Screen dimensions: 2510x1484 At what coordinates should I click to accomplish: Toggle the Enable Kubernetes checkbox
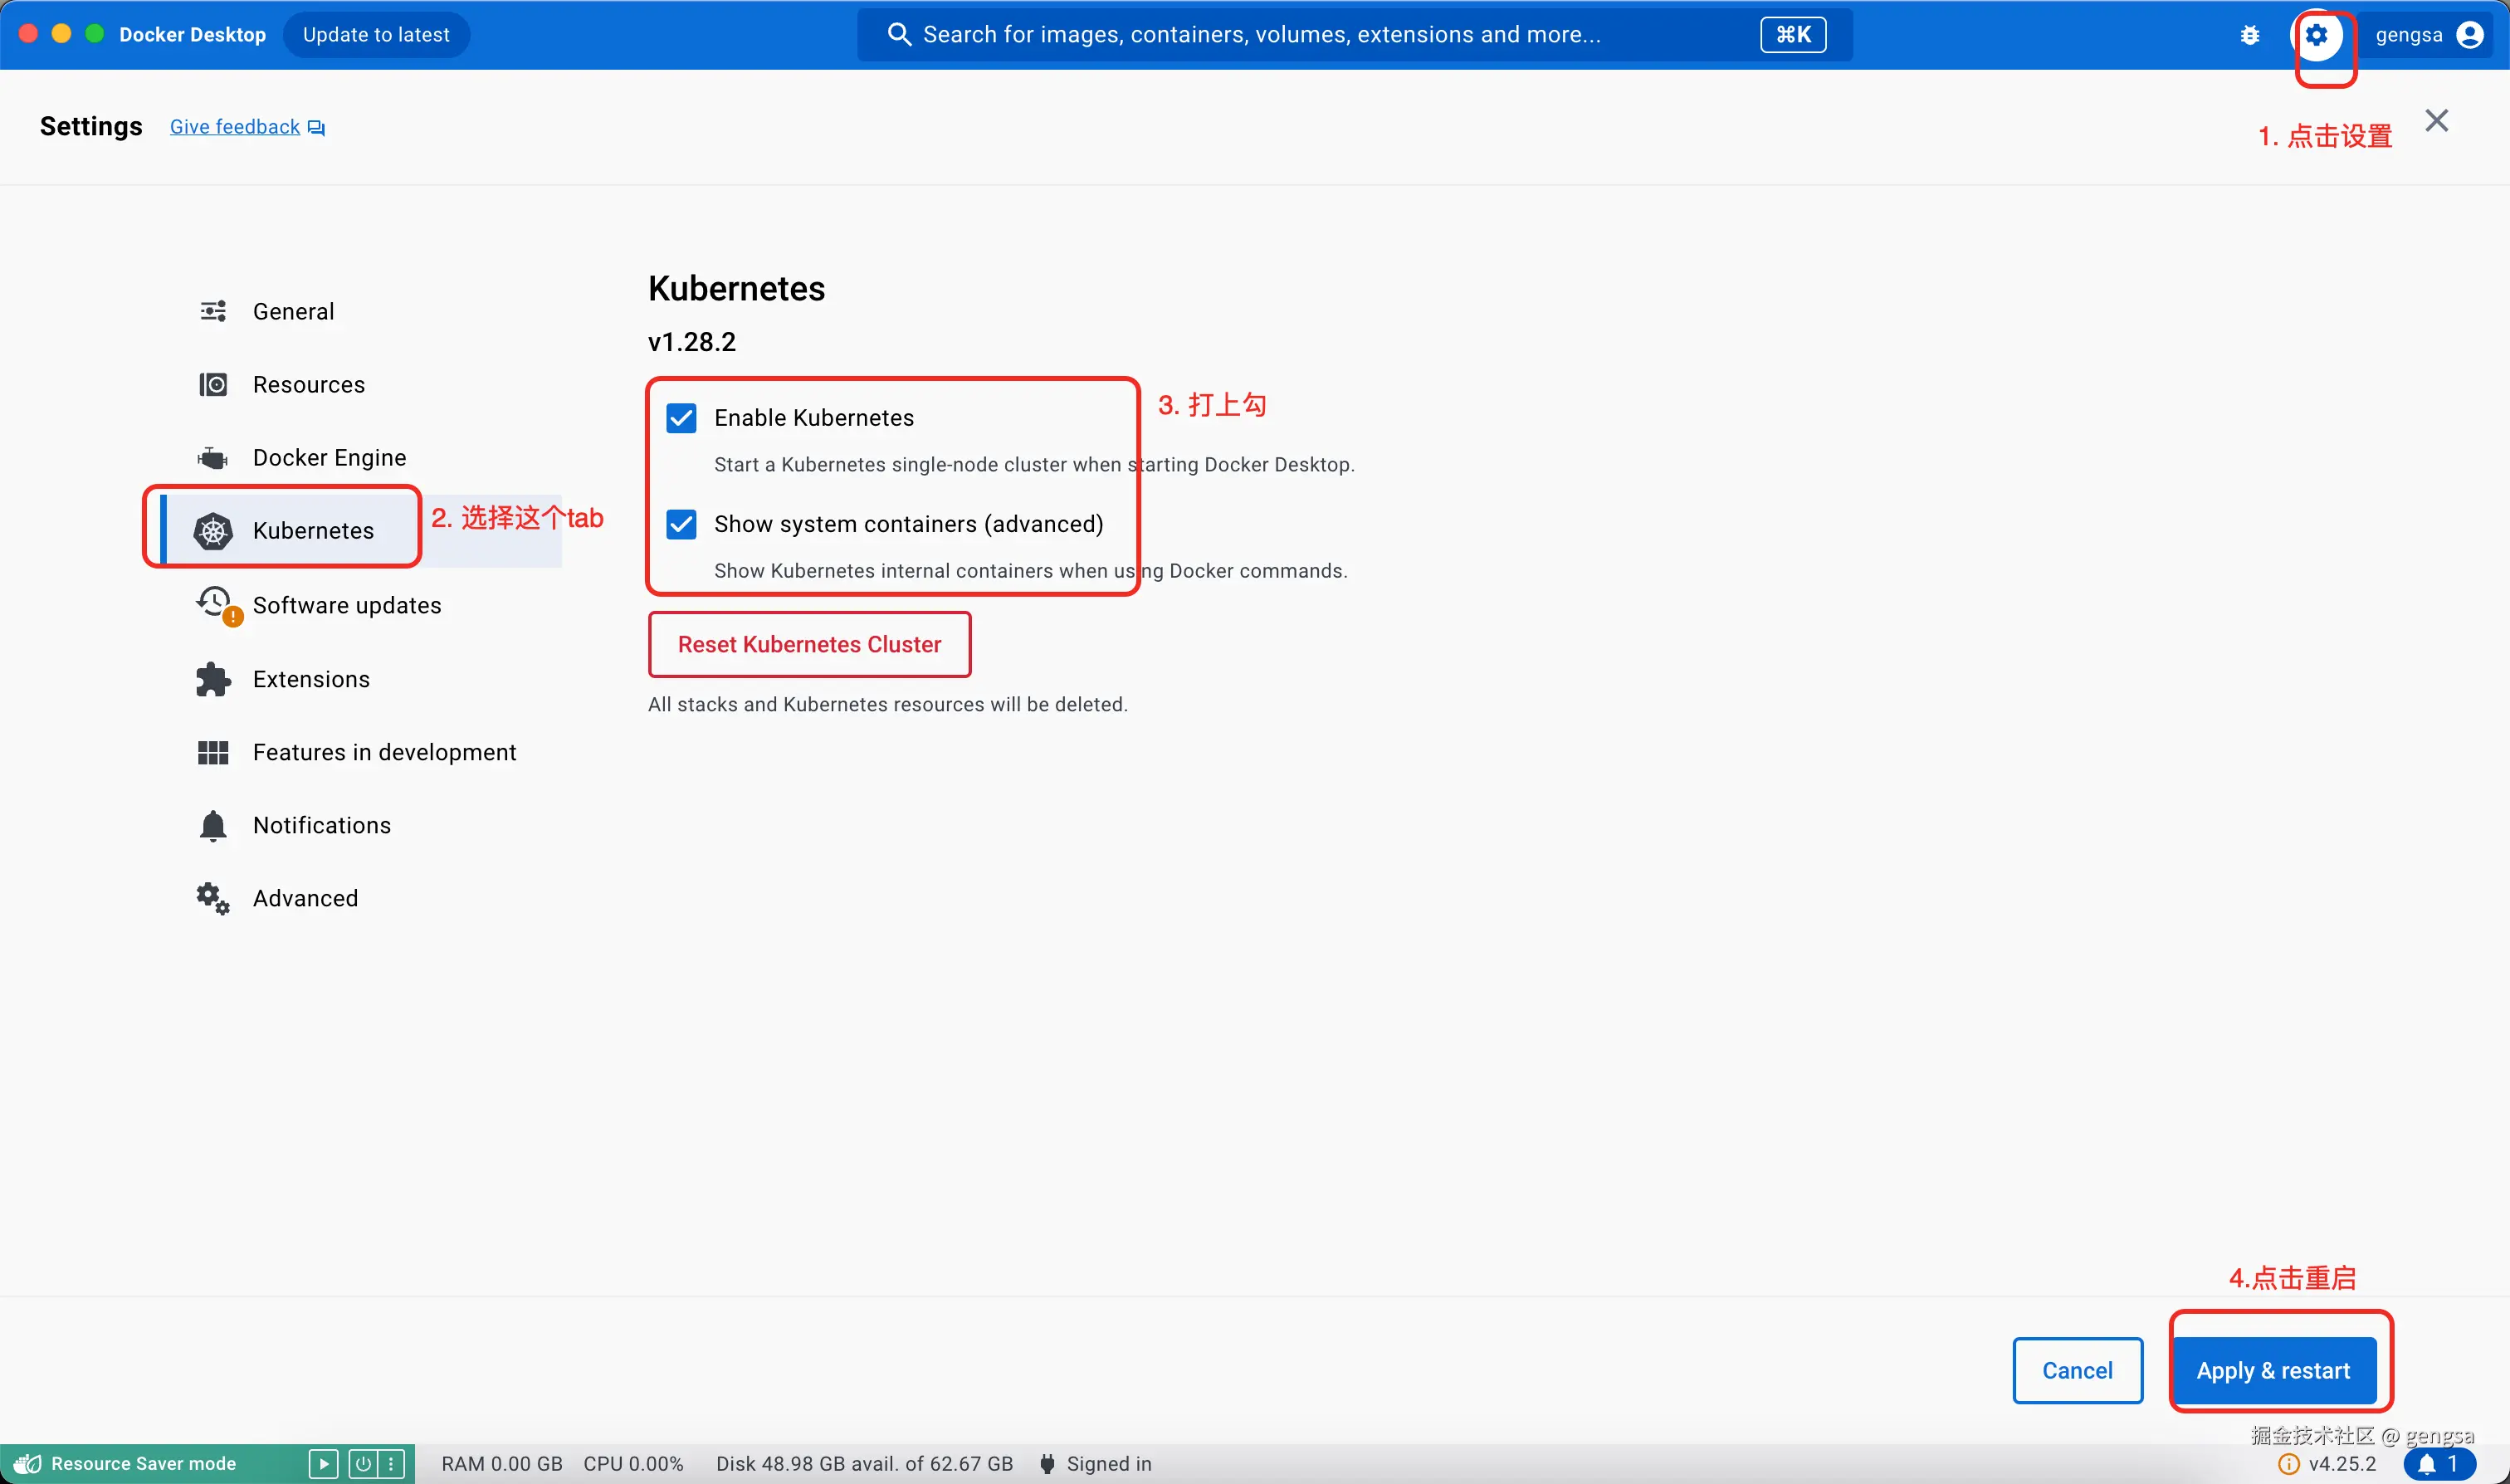click(681, 418)
